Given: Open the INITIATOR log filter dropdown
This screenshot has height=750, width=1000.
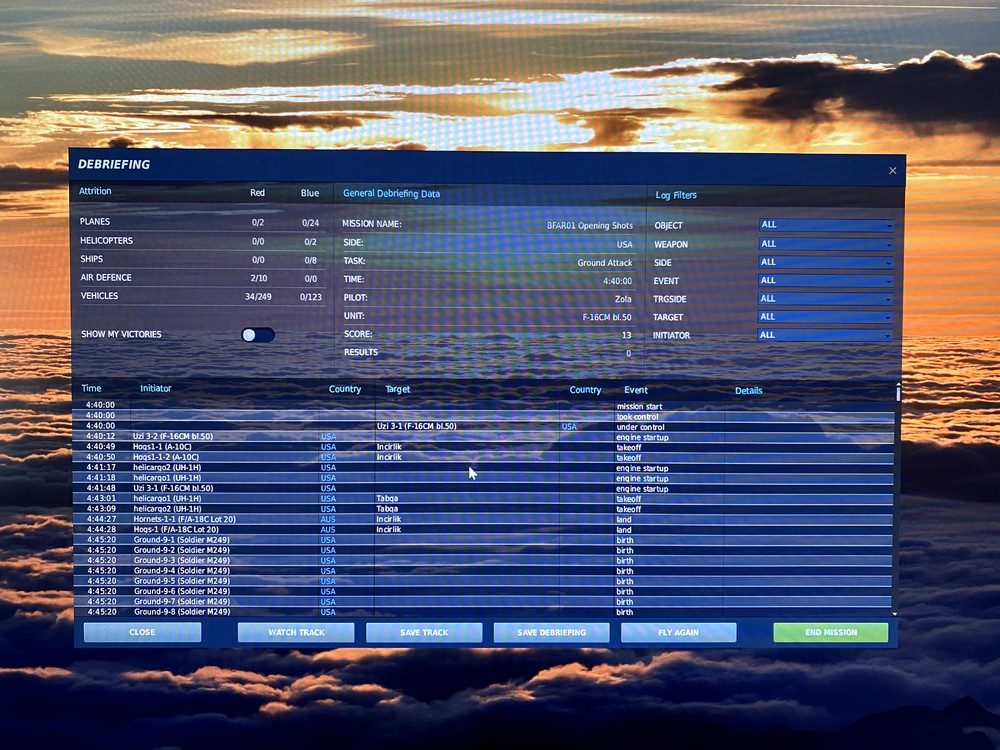Looking at the screenshot, I should 826,335.
